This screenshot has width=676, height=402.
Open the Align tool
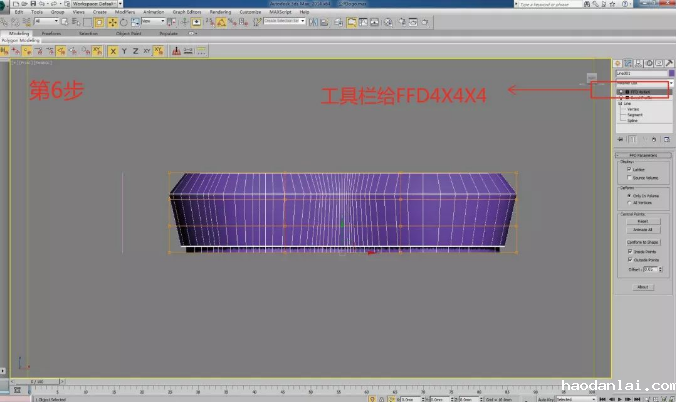[x=324, y=22]
